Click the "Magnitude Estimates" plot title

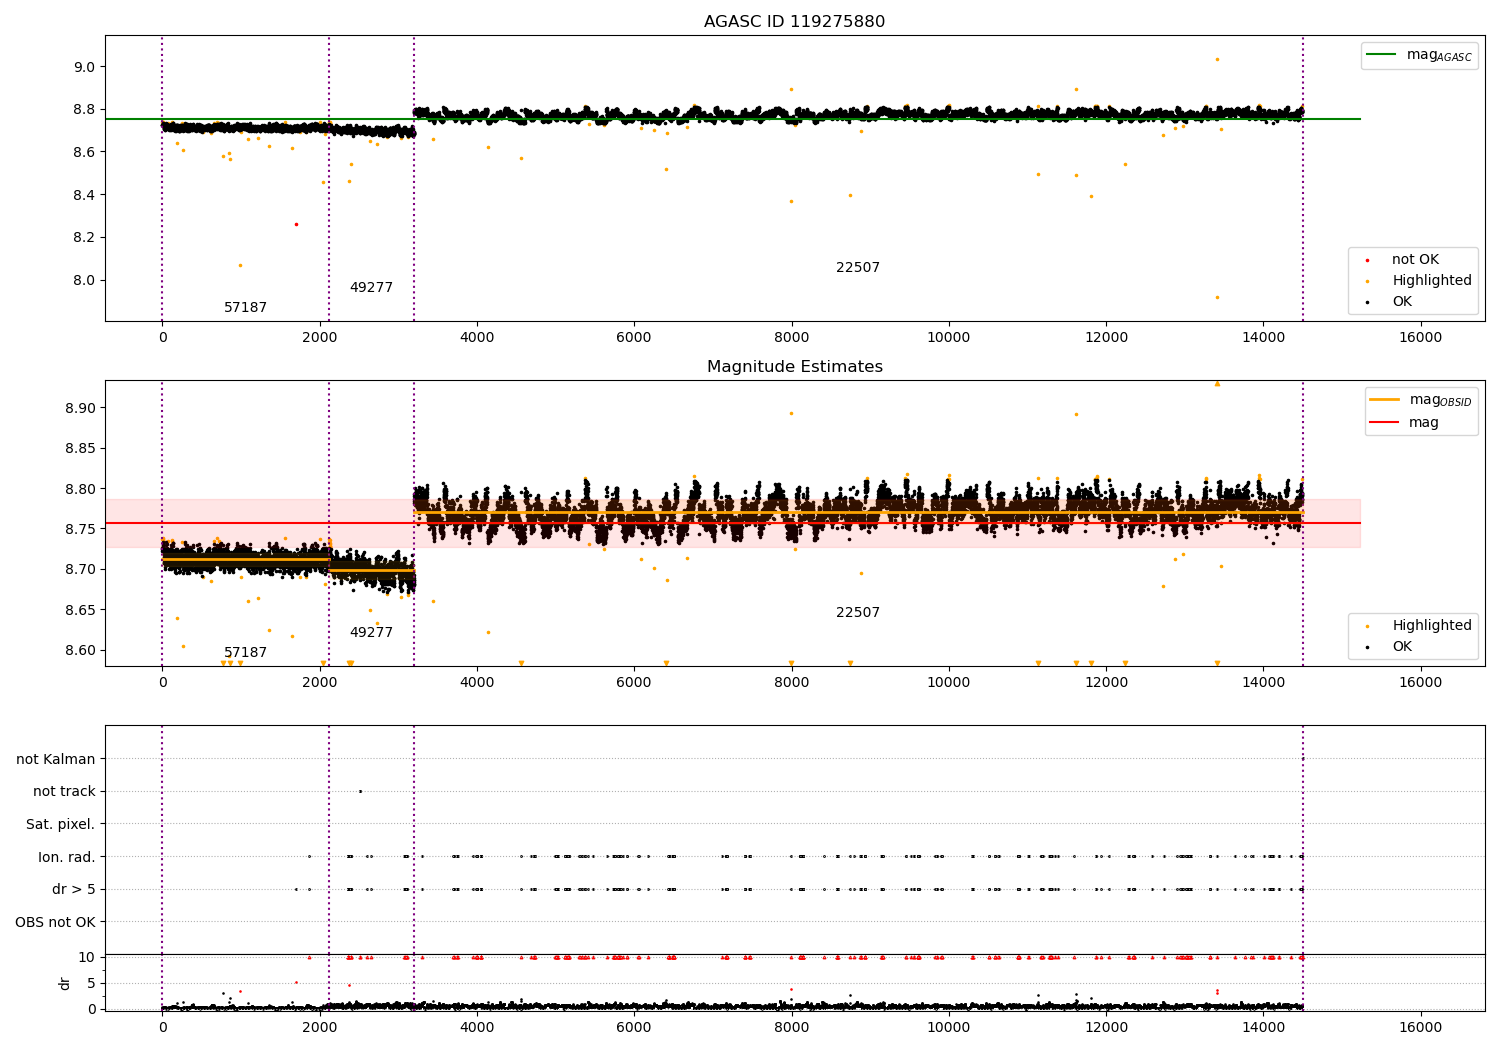794,367
